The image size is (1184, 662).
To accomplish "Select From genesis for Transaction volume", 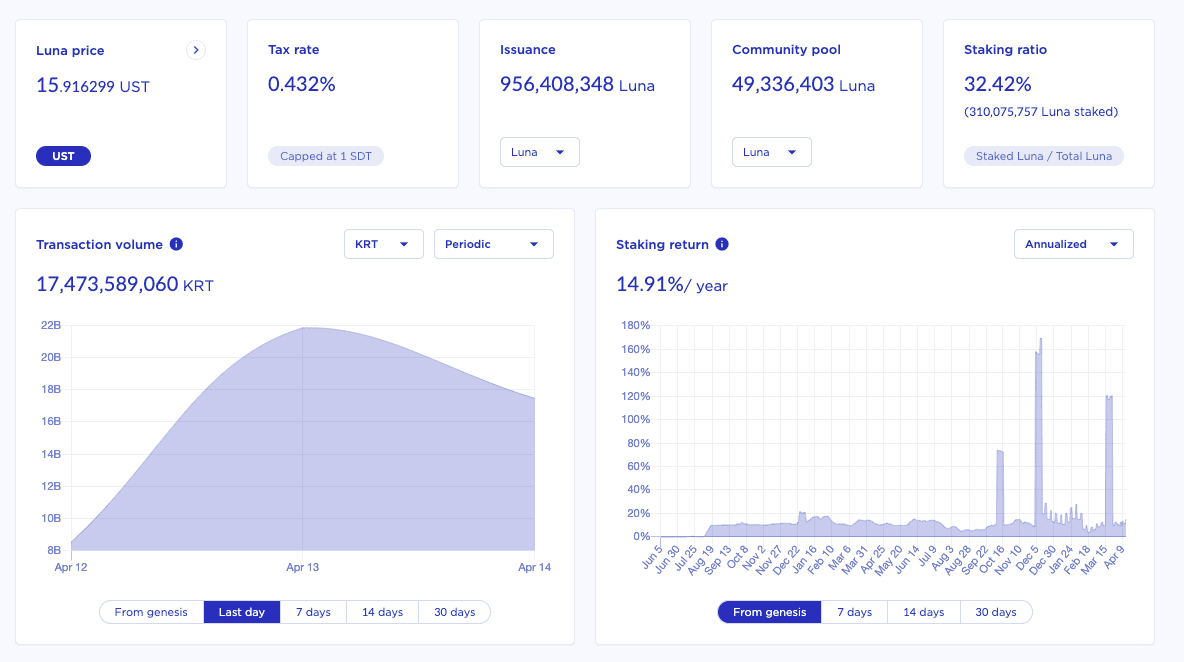I will [151, 612].
